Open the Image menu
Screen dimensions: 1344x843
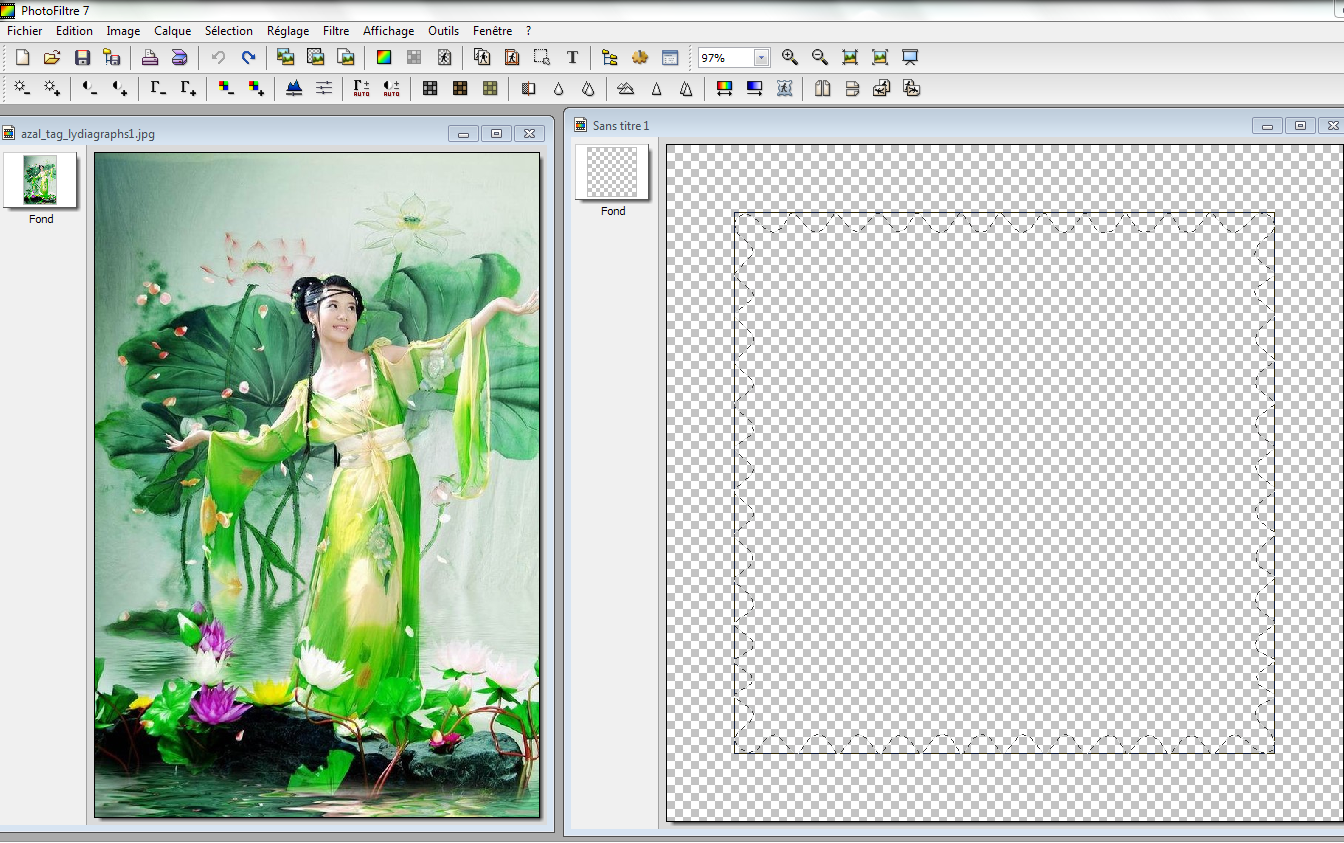(x=123, y=31)
